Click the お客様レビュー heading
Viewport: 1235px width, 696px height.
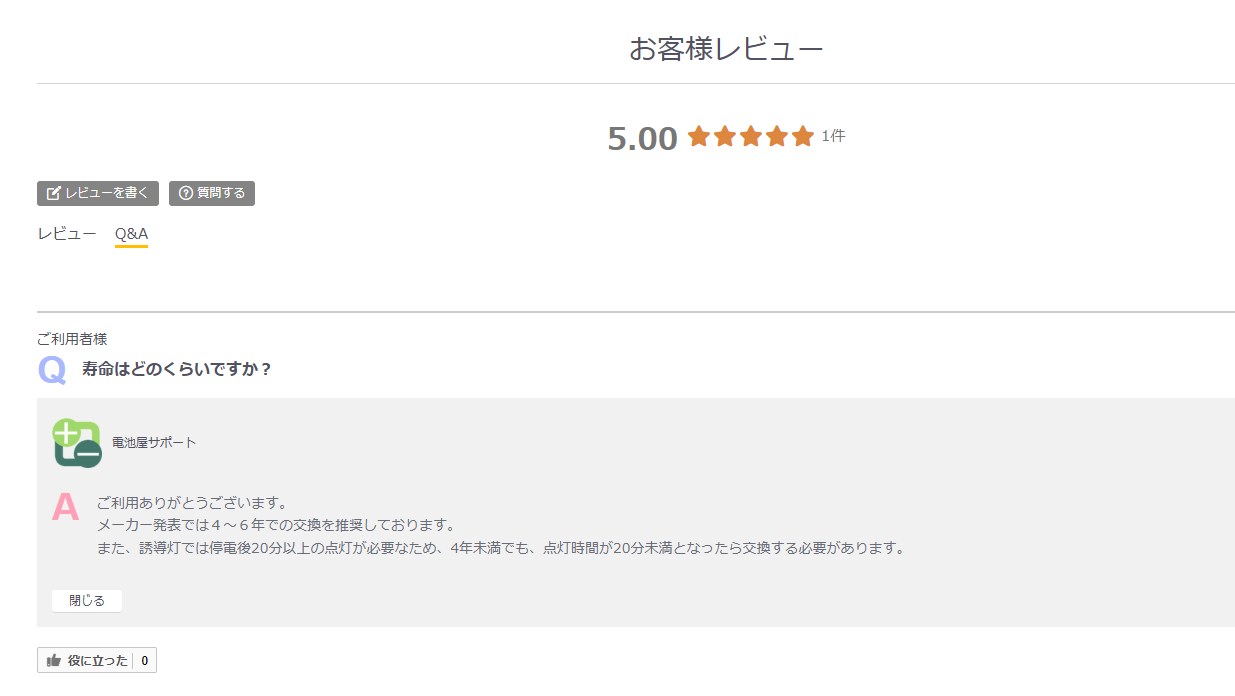click(x=726, y=48)
